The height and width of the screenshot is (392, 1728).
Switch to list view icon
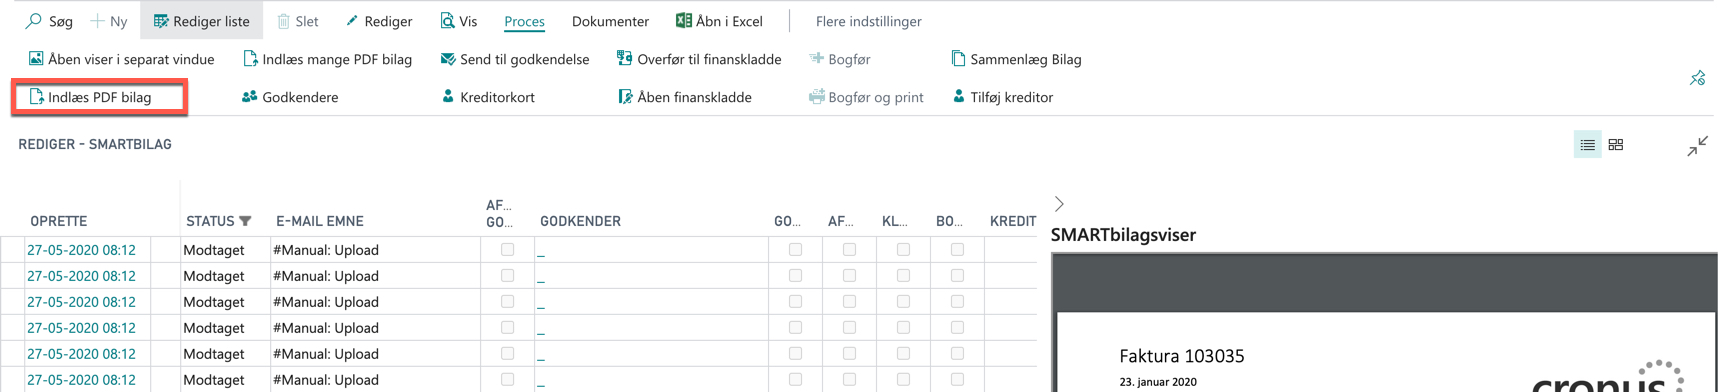[x=1587, y=145]
